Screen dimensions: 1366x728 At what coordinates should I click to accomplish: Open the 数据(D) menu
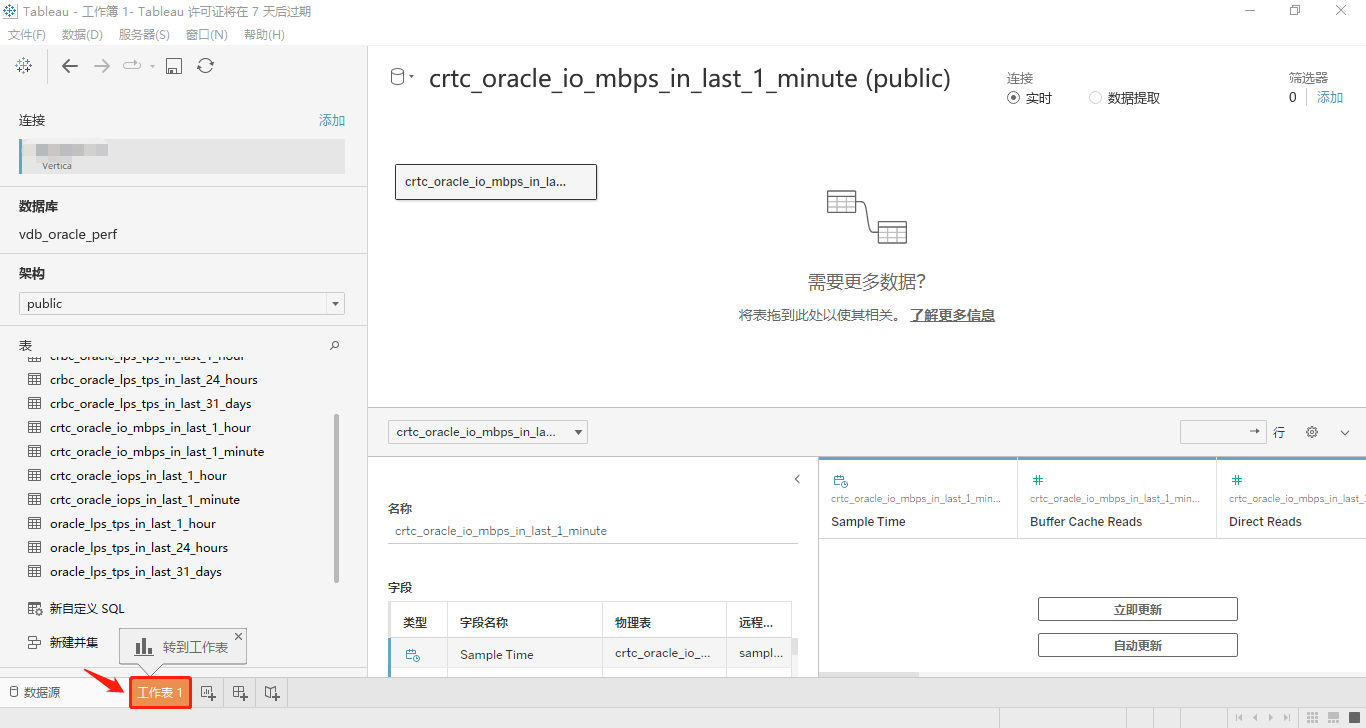coord(82,34)
